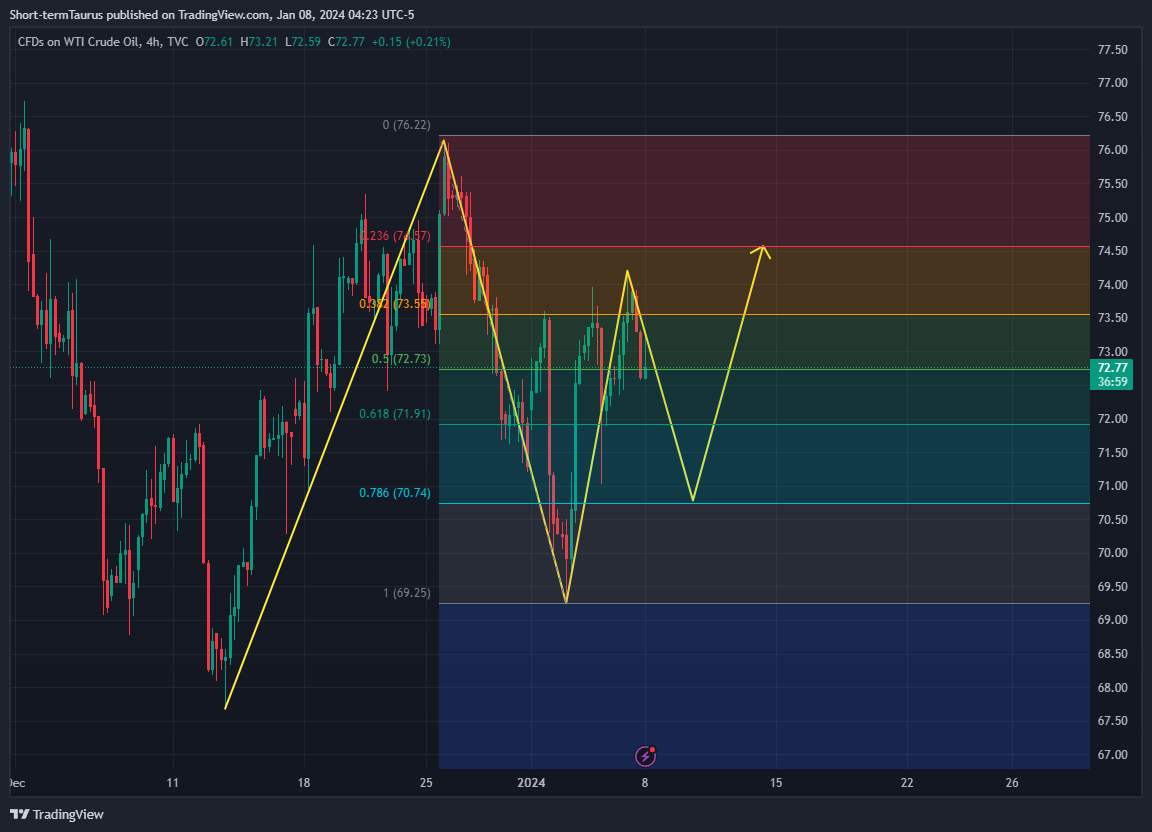Click the Fibonacci label 0 (76.22)
Image resolution: width=1152 pixels, height=832 pixels.
(406, 125)
